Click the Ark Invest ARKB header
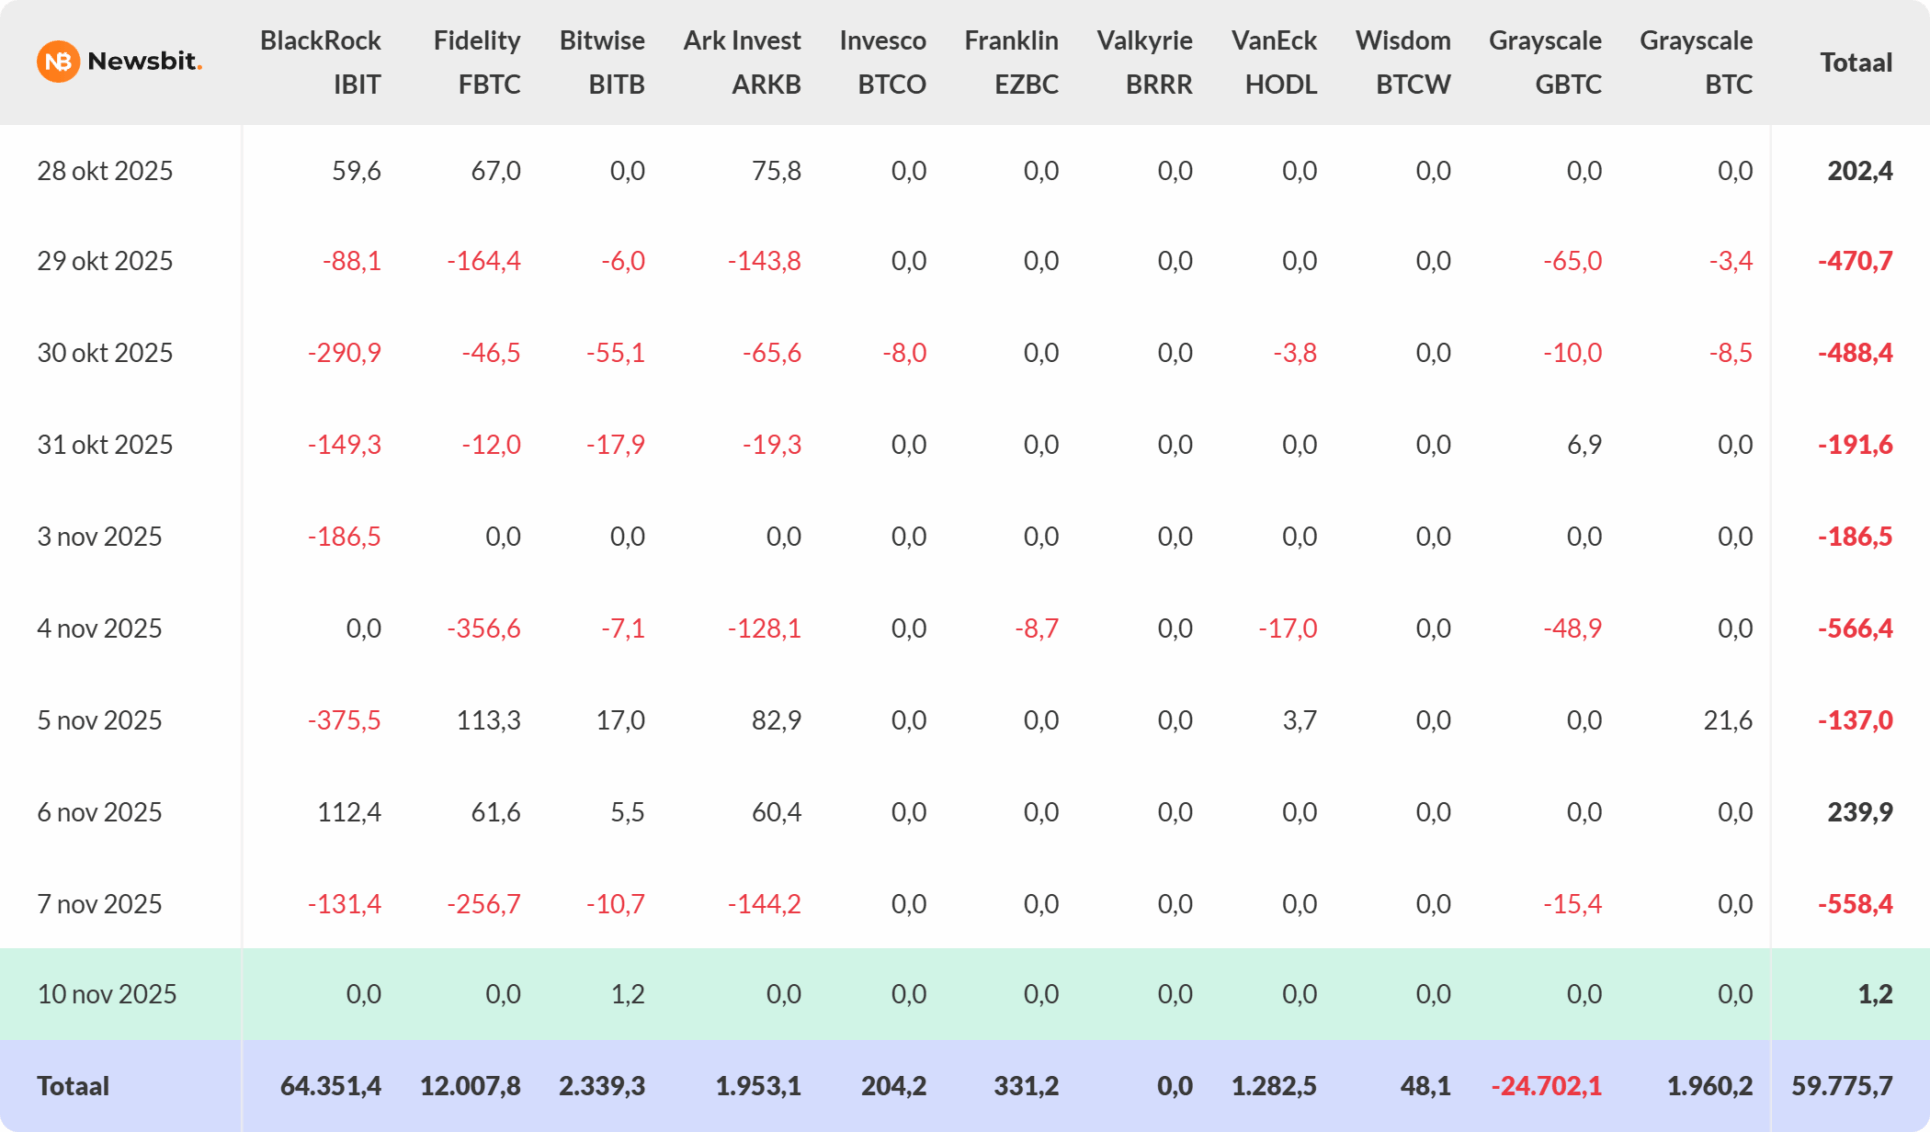This screenshot has width=1930, height=1132. pyautogui.click(x=742, y=62)
